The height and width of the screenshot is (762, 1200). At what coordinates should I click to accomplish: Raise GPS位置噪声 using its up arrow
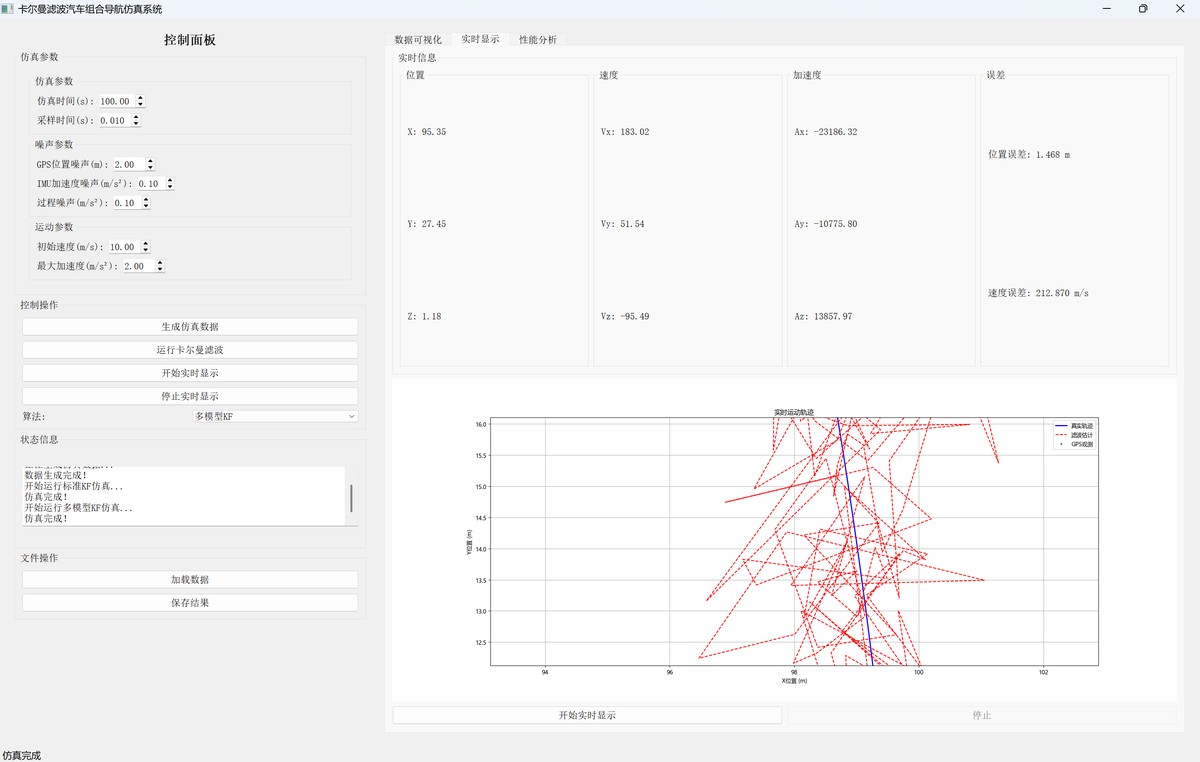pyautogui.click(x=150, y=161)
